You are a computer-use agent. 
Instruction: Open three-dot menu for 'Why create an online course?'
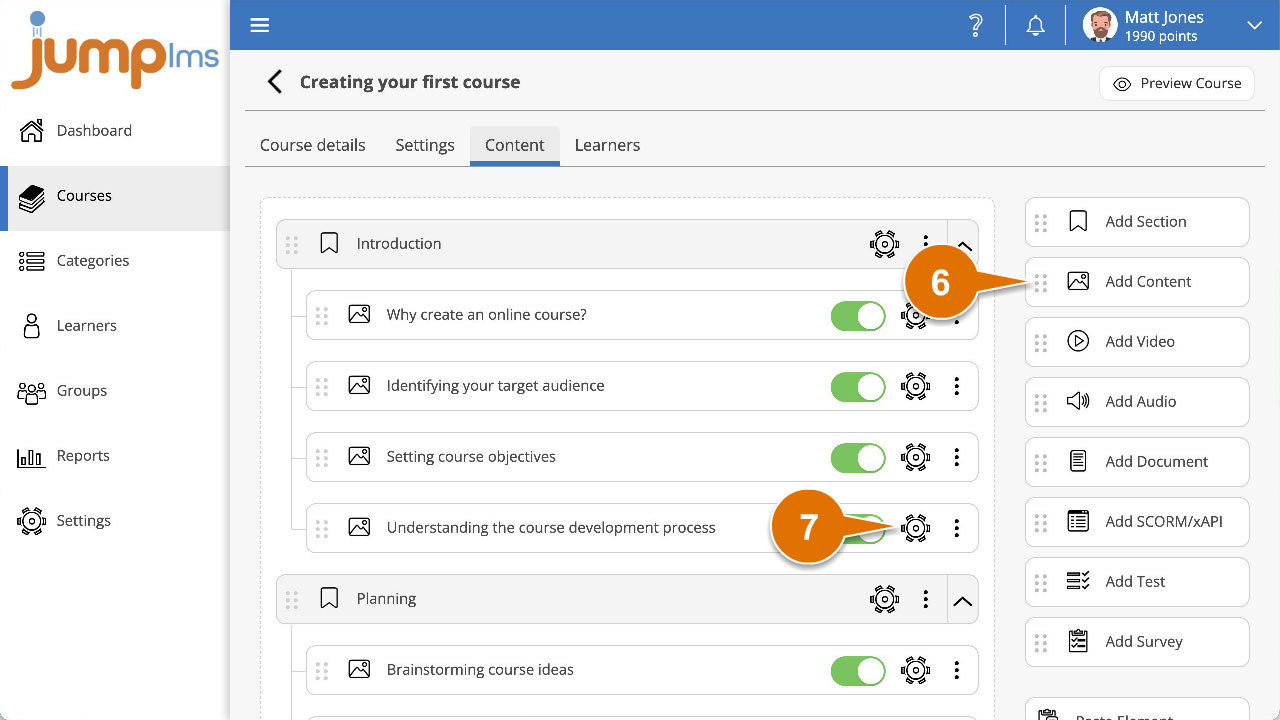coord(957,320)
